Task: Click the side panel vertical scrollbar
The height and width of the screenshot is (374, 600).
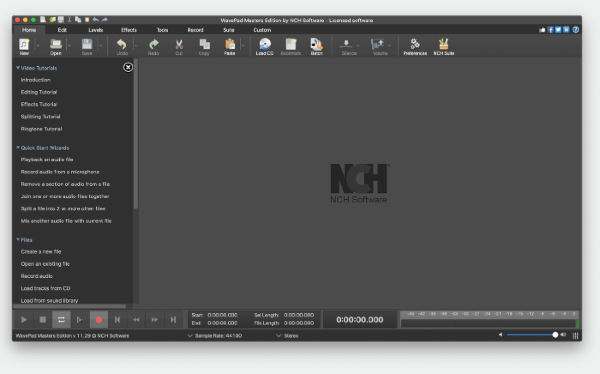Action: coord(135,134)
